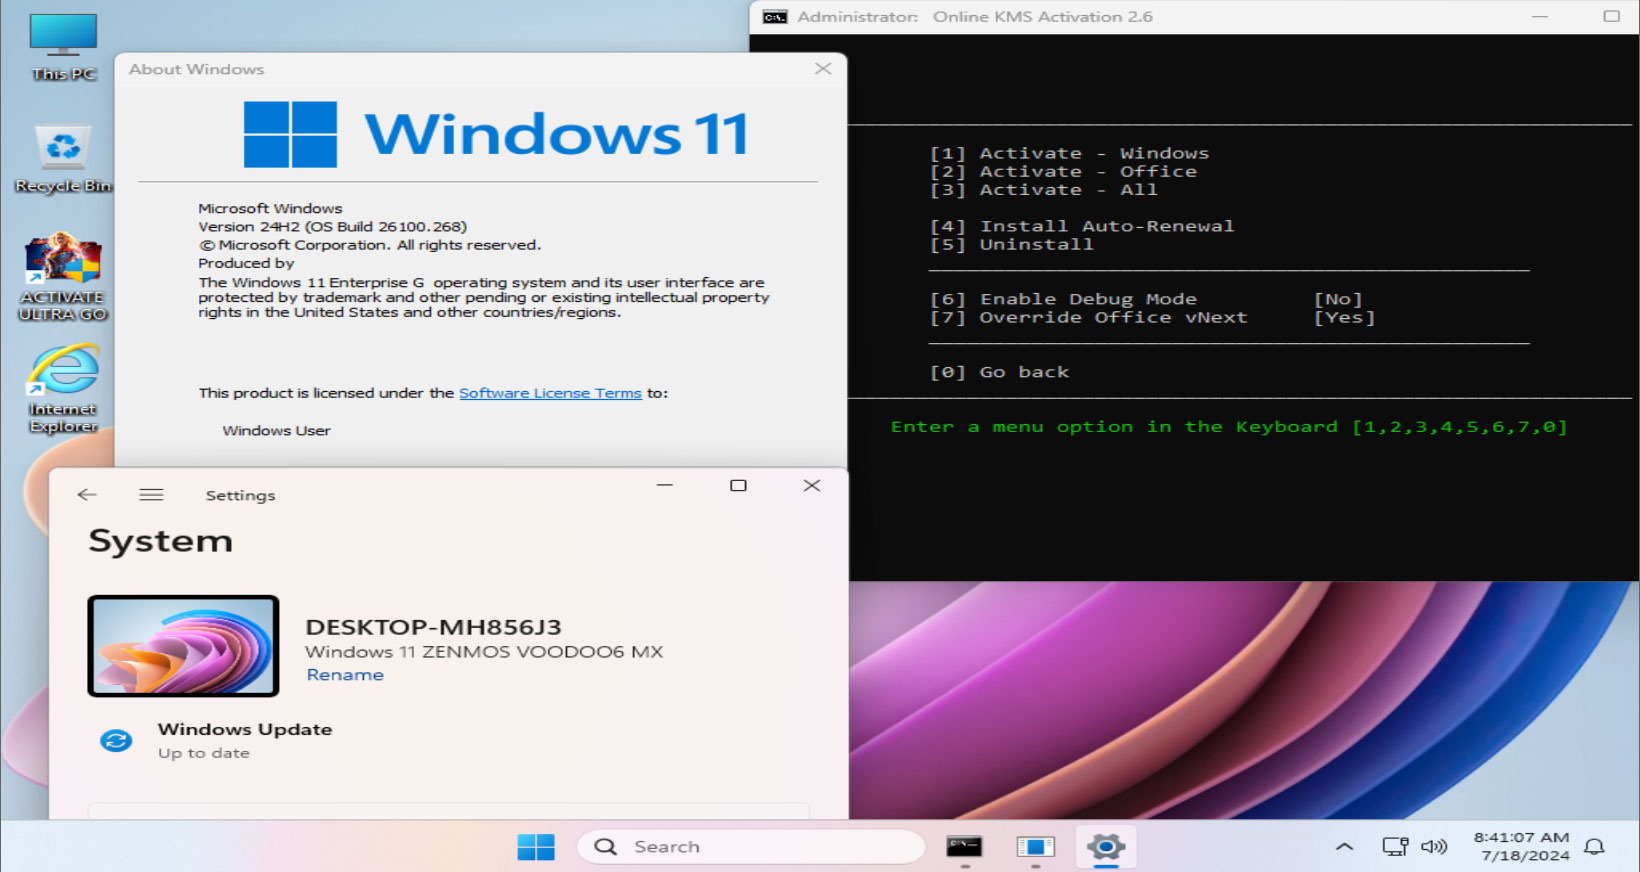
Task: Click the '[4] Install Auto-Renewal' line
Action: 1082,226
